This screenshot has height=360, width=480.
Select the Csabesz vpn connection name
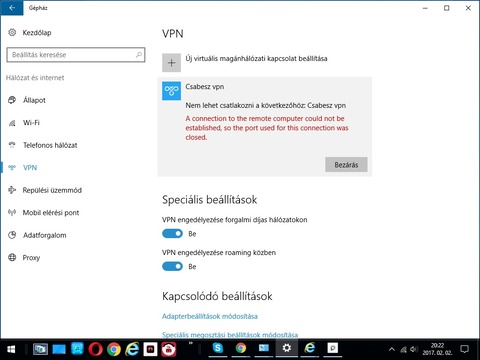tap(205, 87)
